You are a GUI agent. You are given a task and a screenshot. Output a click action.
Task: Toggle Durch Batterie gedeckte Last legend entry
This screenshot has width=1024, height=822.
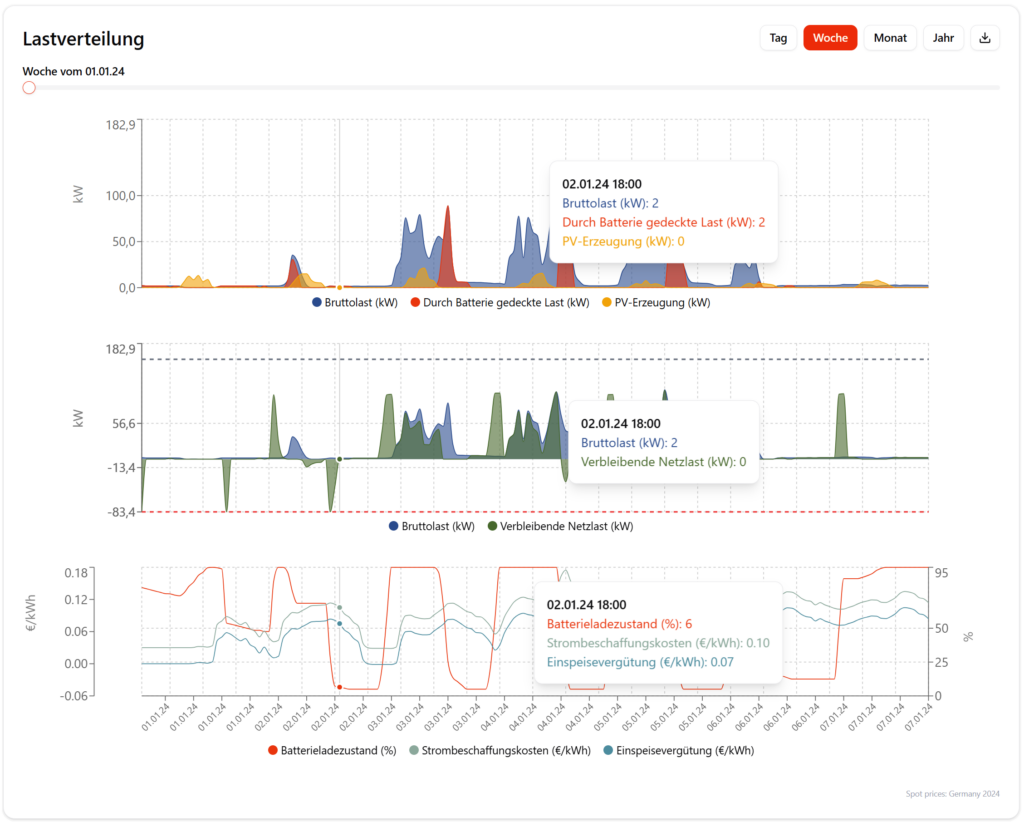(505, 303)
